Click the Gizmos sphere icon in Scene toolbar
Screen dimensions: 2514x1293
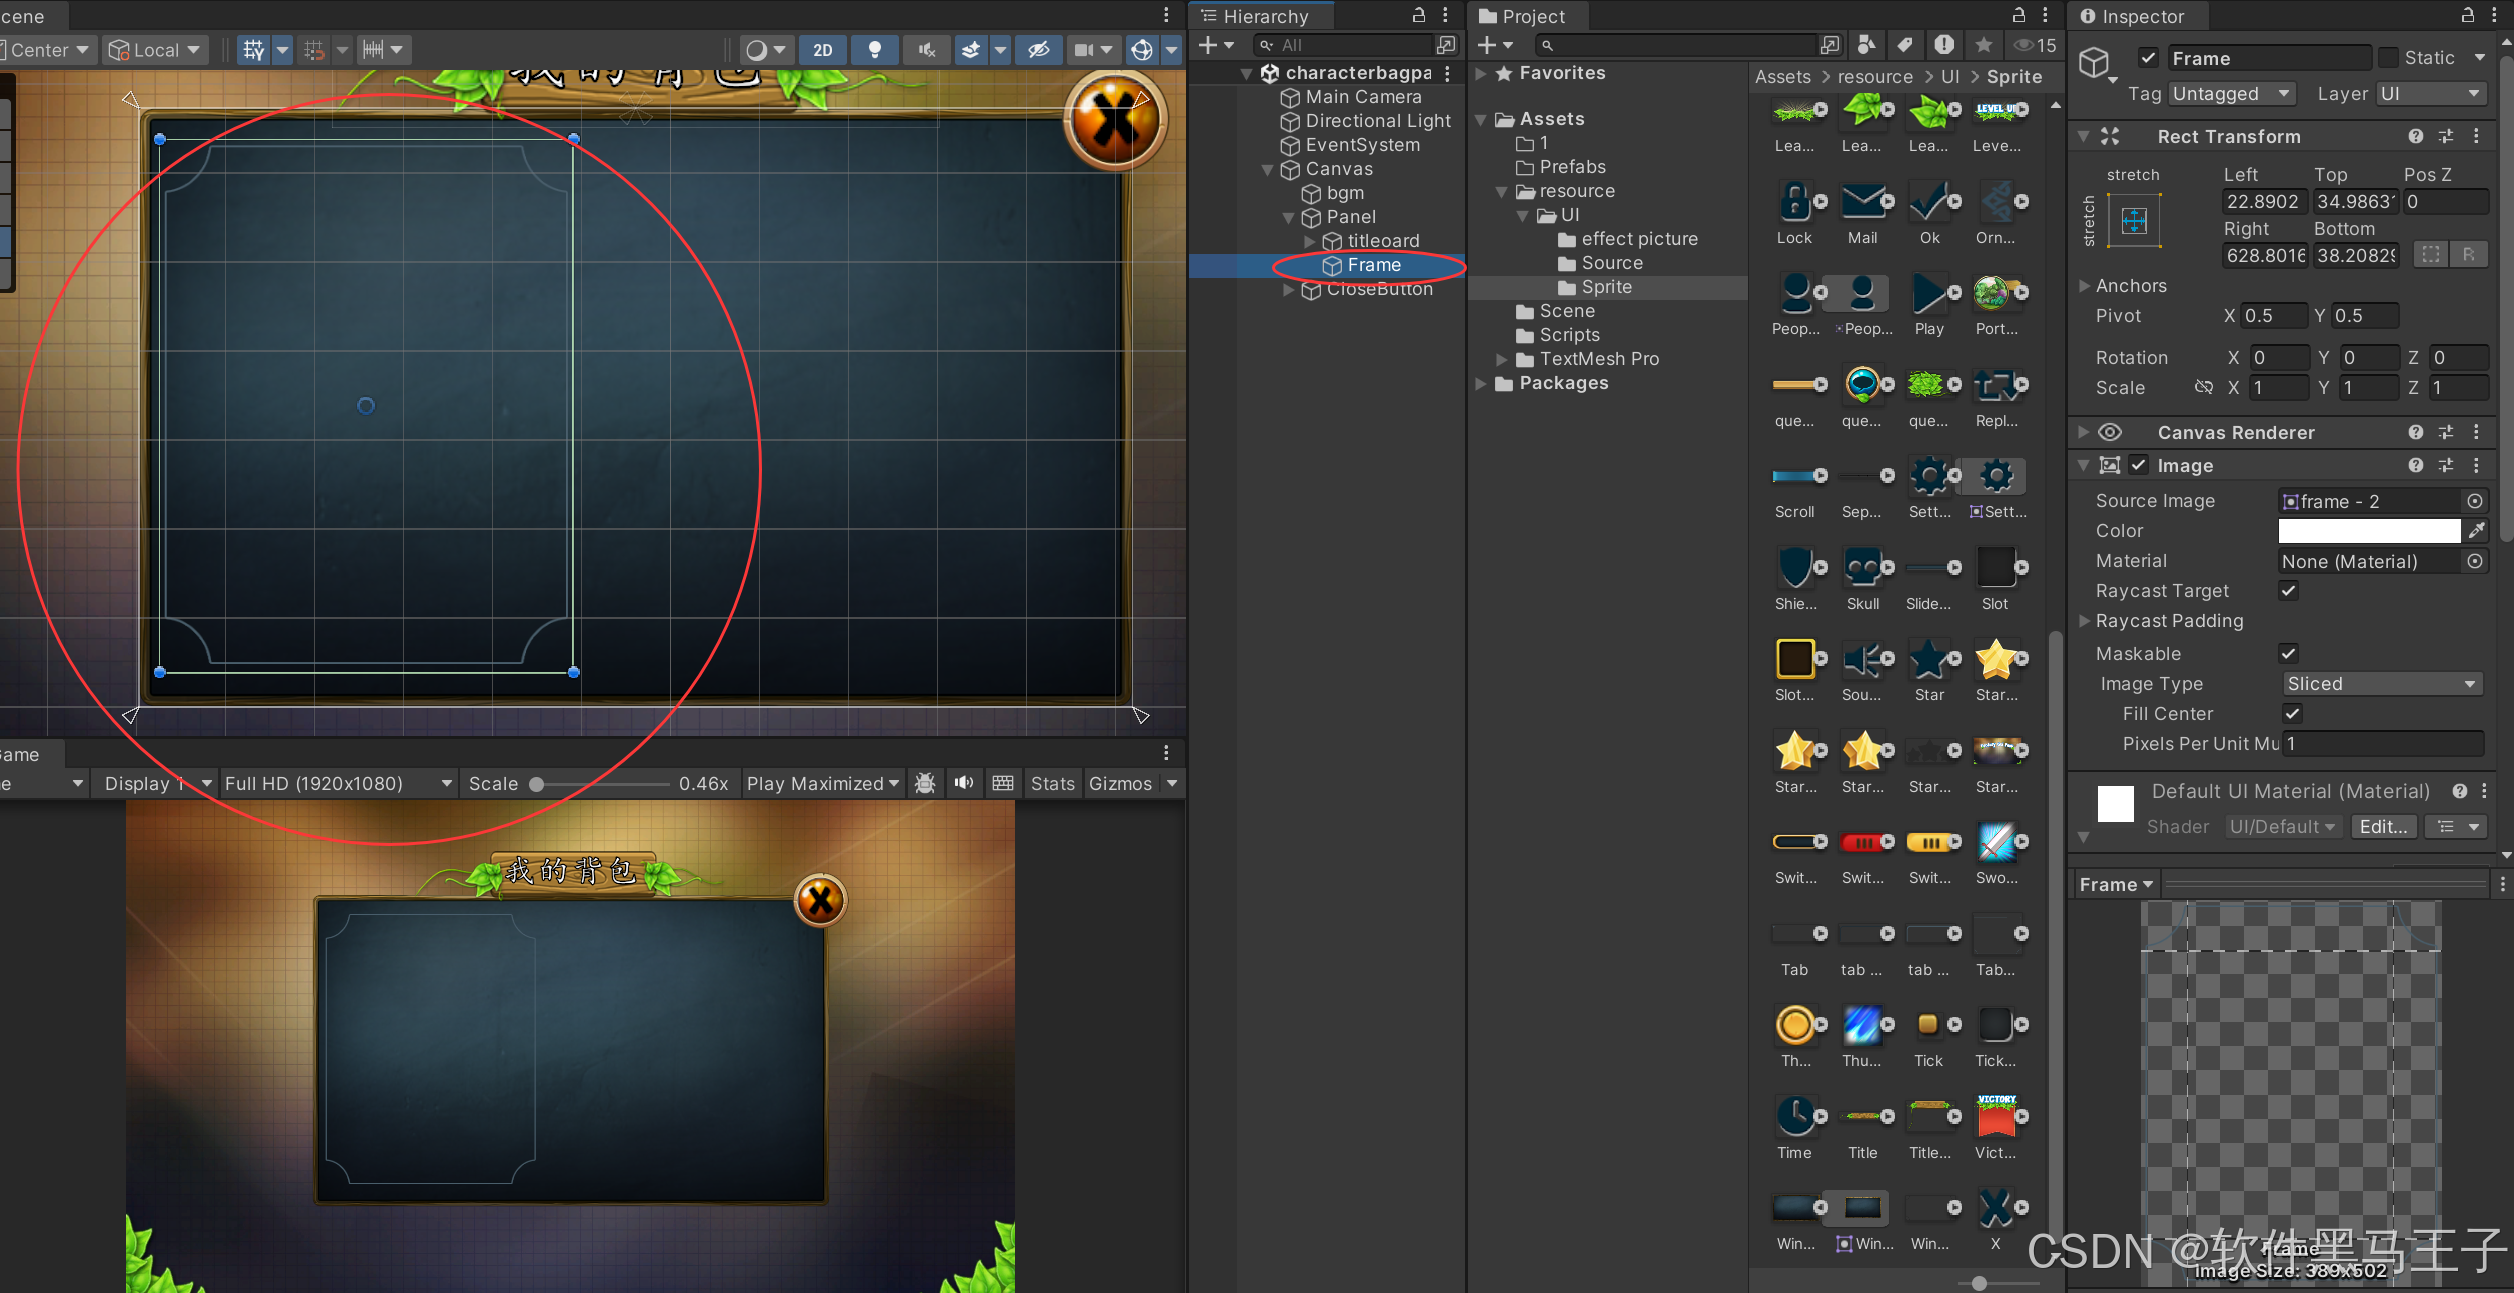pyautogui.click(x=1142, y=50)
